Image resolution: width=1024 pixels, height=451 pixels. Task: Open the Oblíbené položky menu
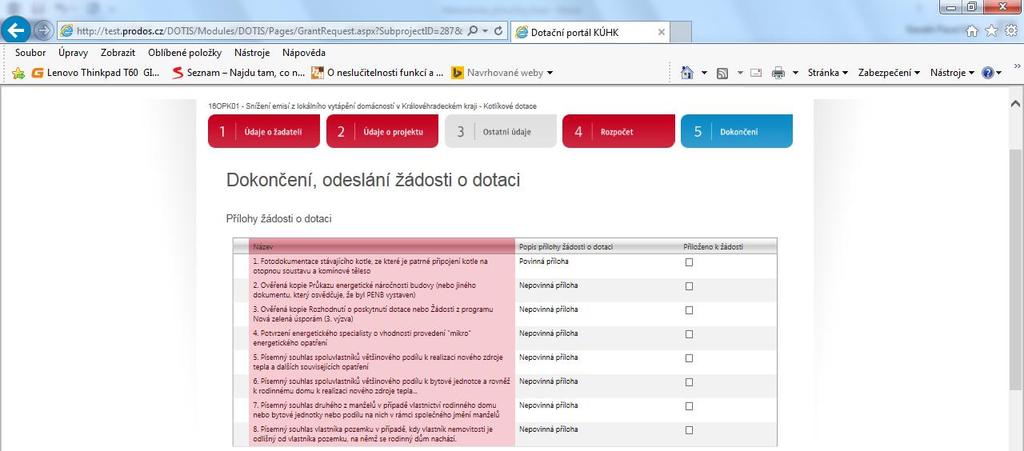[185, 53]
